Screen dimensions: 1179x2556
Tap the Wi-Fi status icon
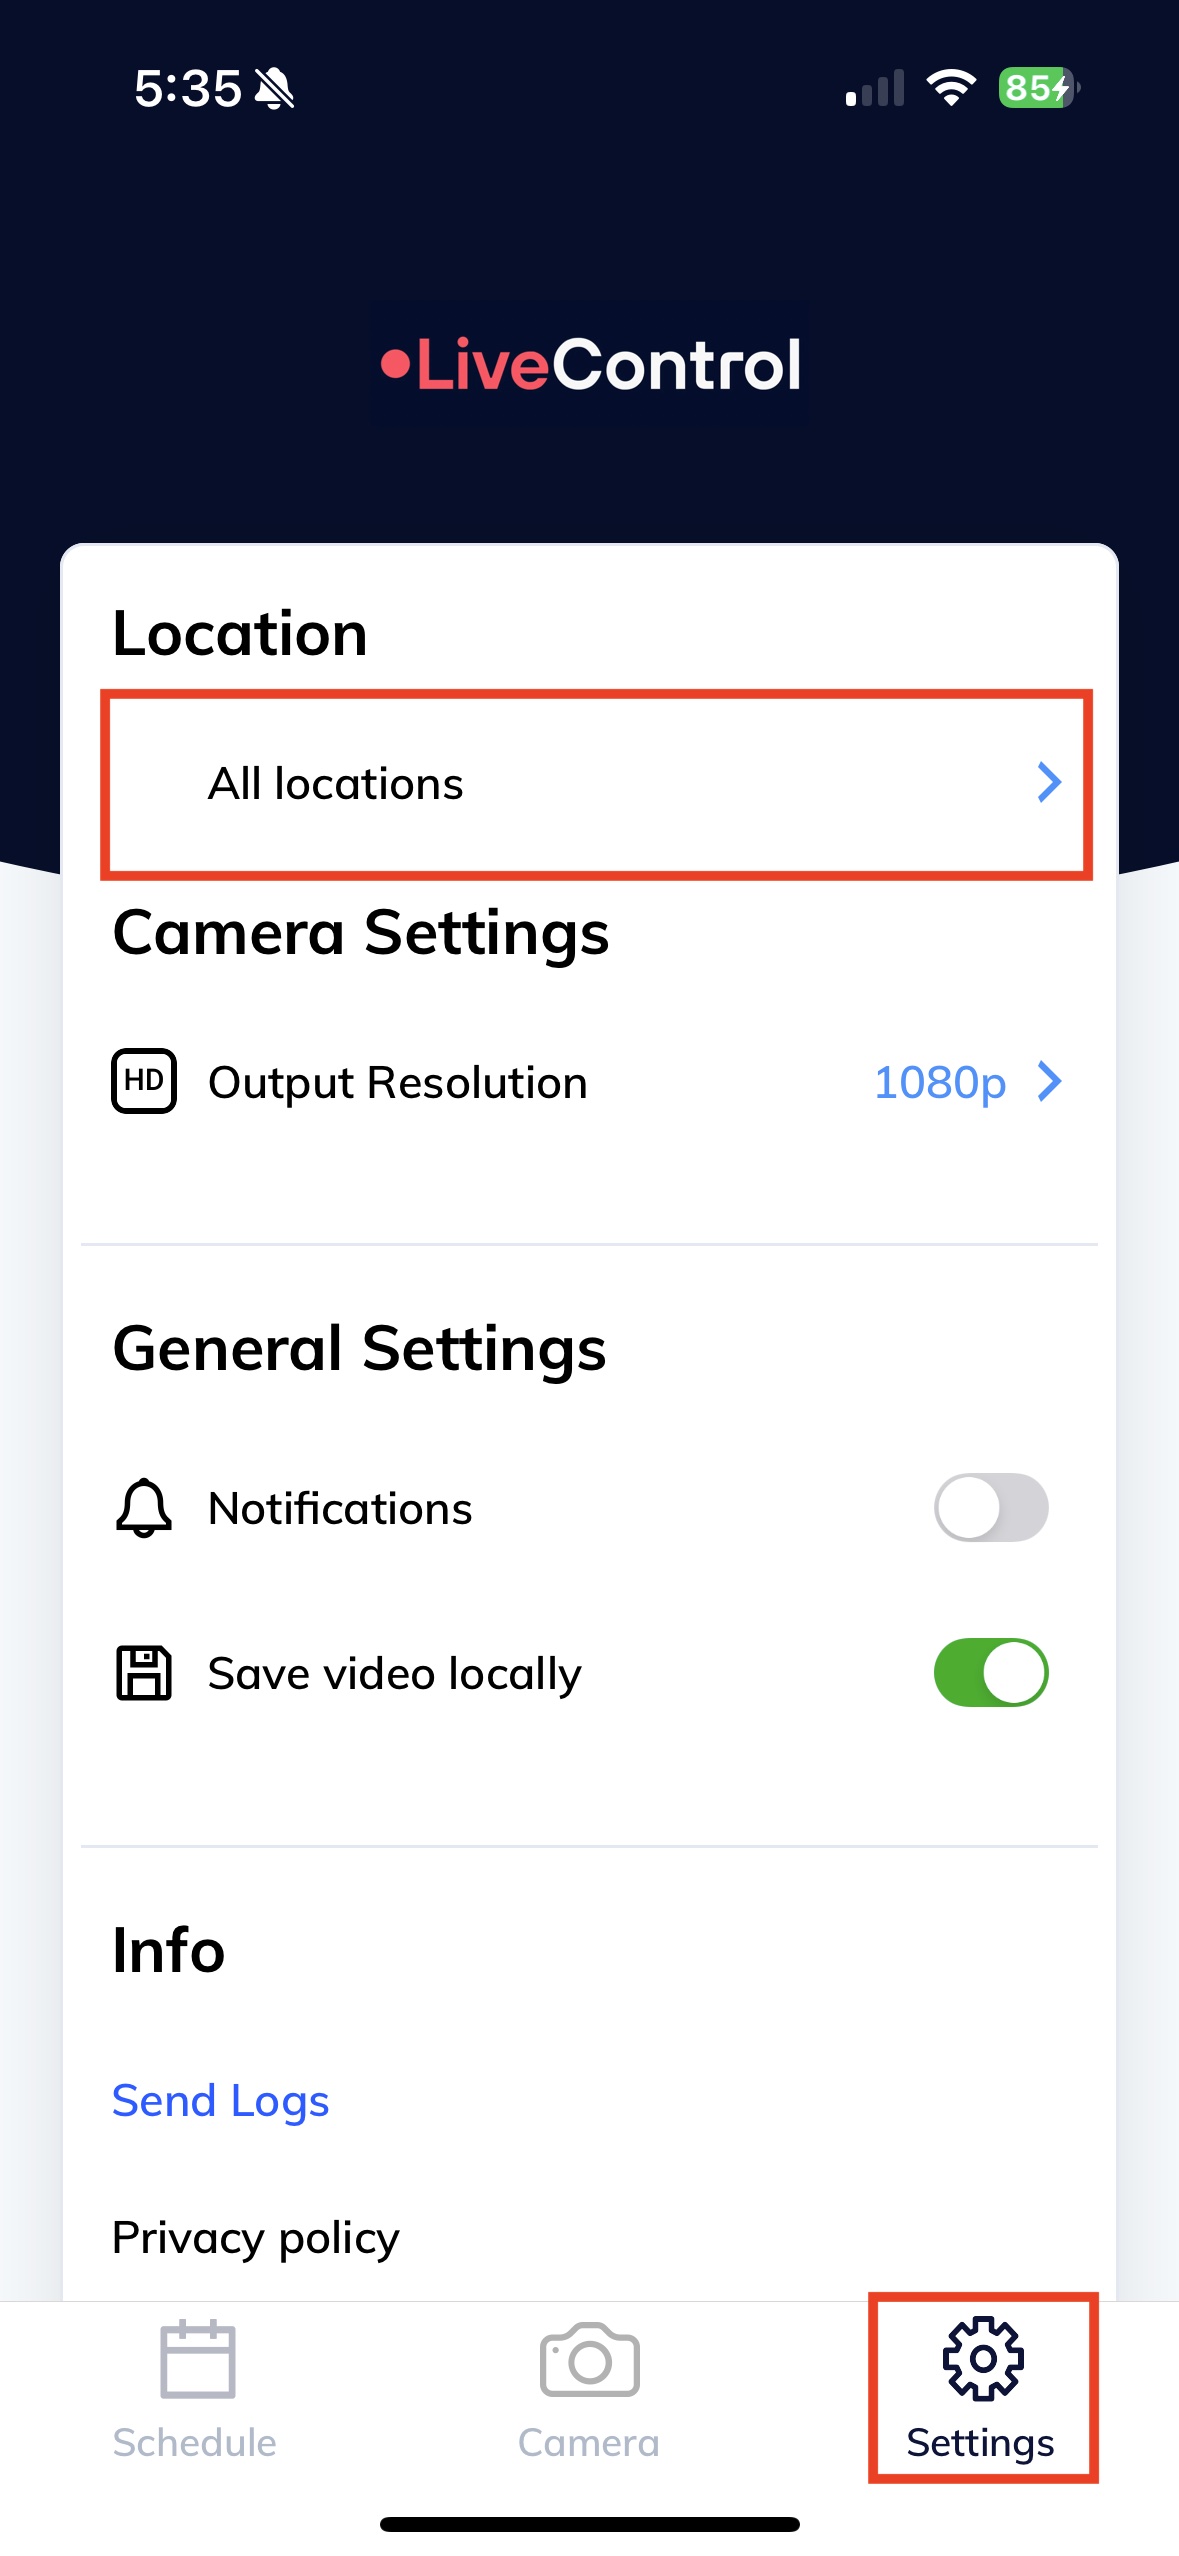pyautogui.click(x=950, y=88)
